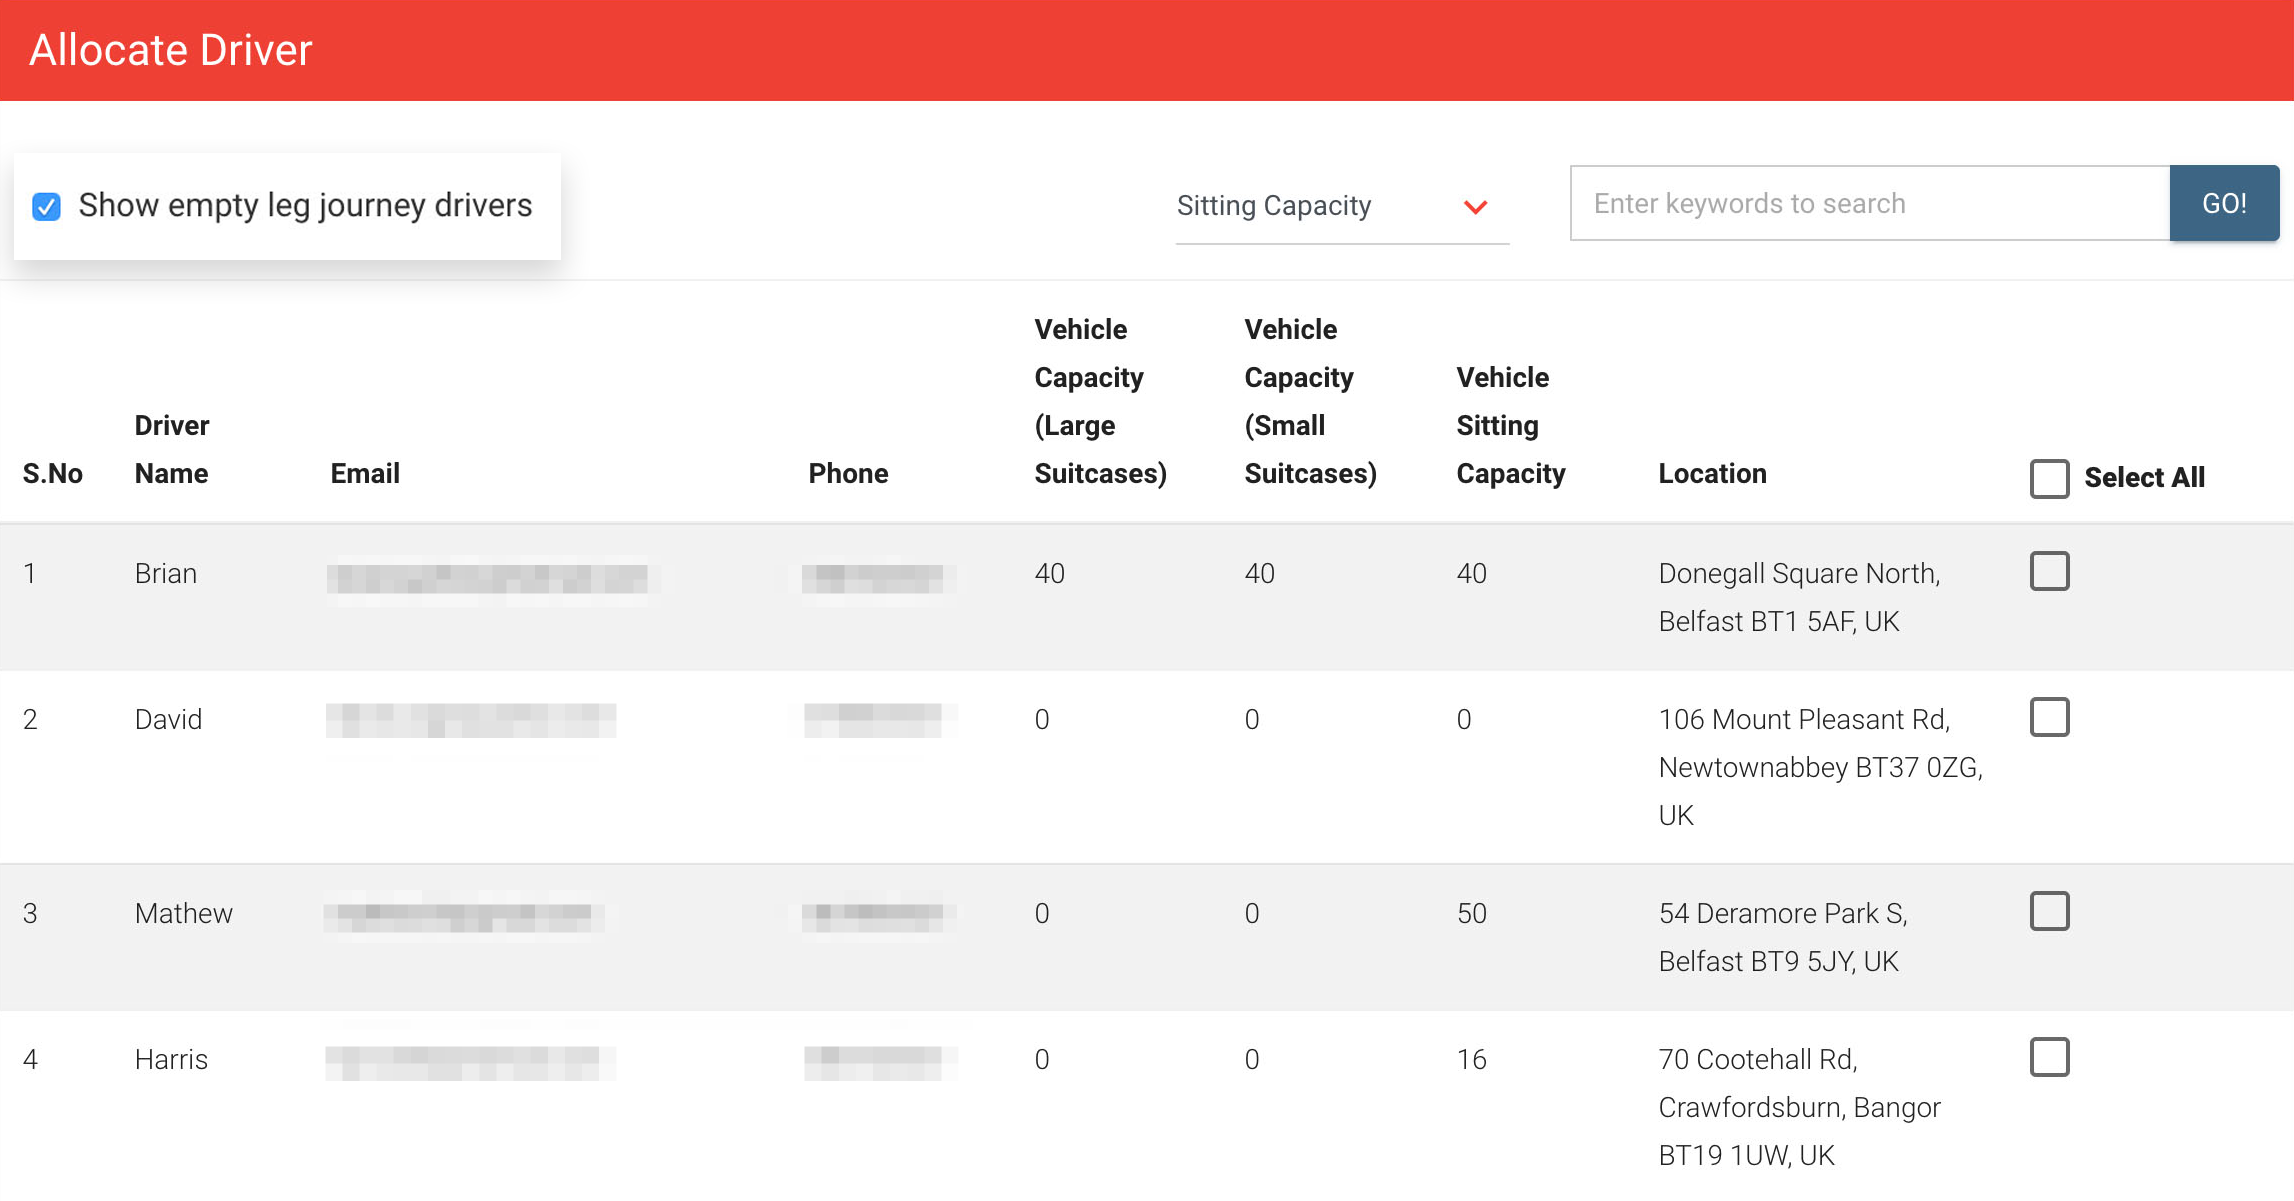Screen dimensions: 2294x1201
Task: Focus the keywords search field
Action: pos(1870,203)
